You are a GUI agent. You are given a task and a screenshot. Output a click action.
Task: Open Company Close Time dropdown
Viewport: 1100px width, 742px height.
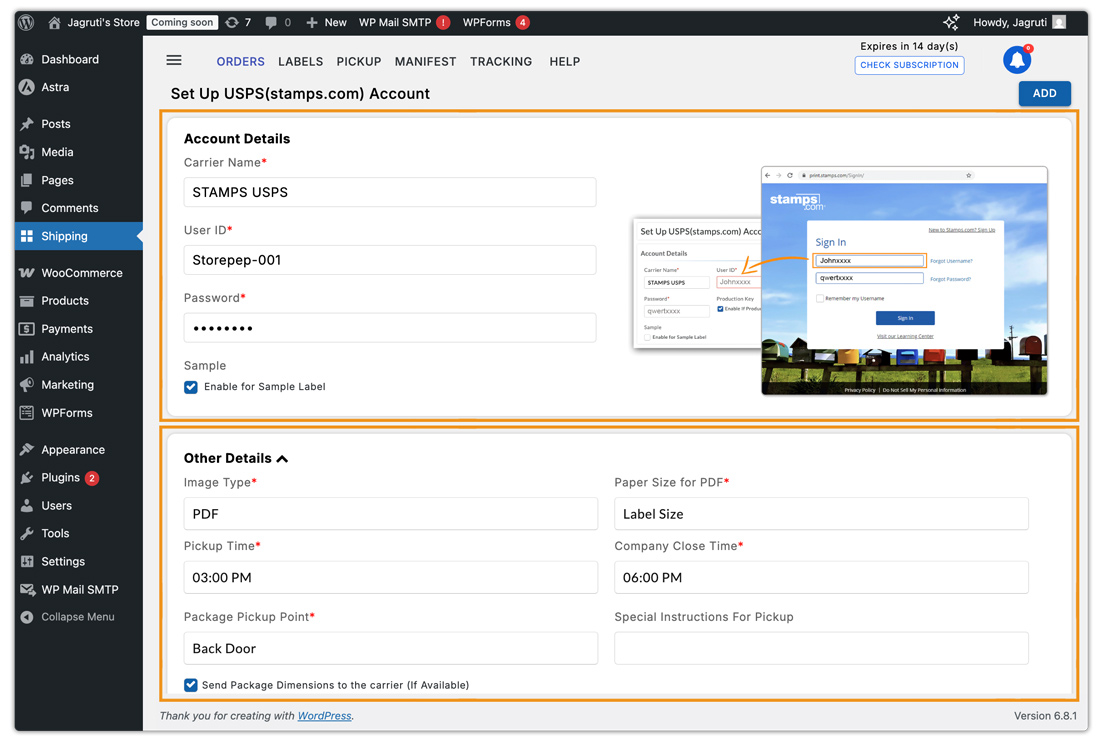(821, 578)
